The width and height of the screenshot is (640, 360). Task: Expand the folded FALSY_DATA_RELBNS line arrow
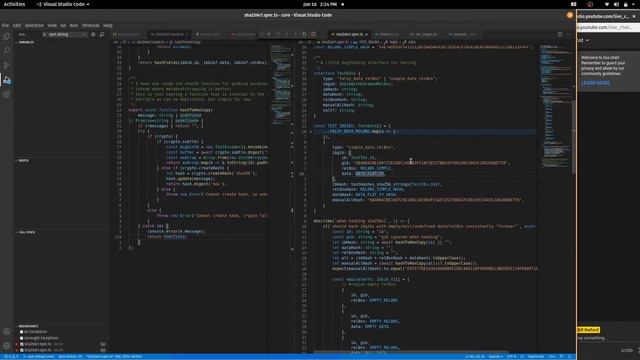coord(310,132)
